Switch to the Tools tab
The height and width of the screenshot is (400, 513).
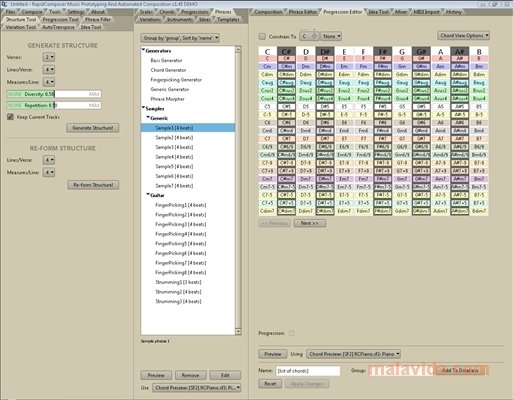point(55,12)
